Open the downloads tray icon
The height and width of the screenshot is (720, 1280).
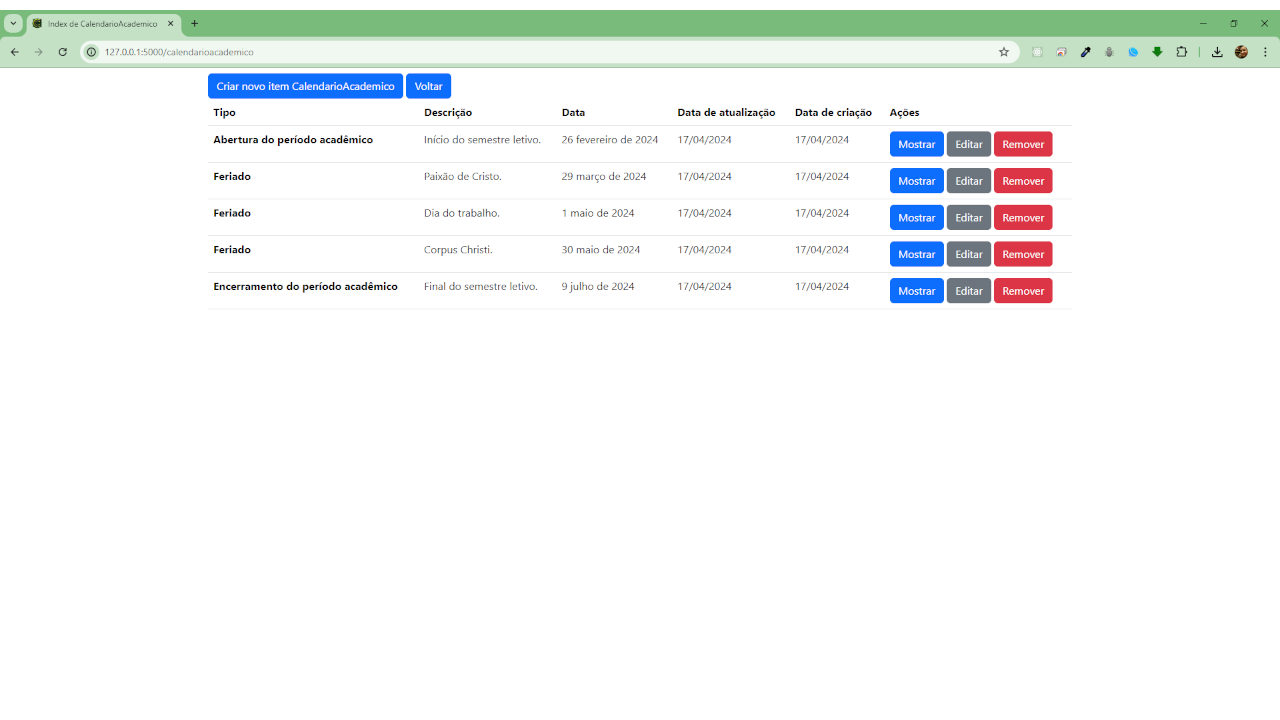1217,52
